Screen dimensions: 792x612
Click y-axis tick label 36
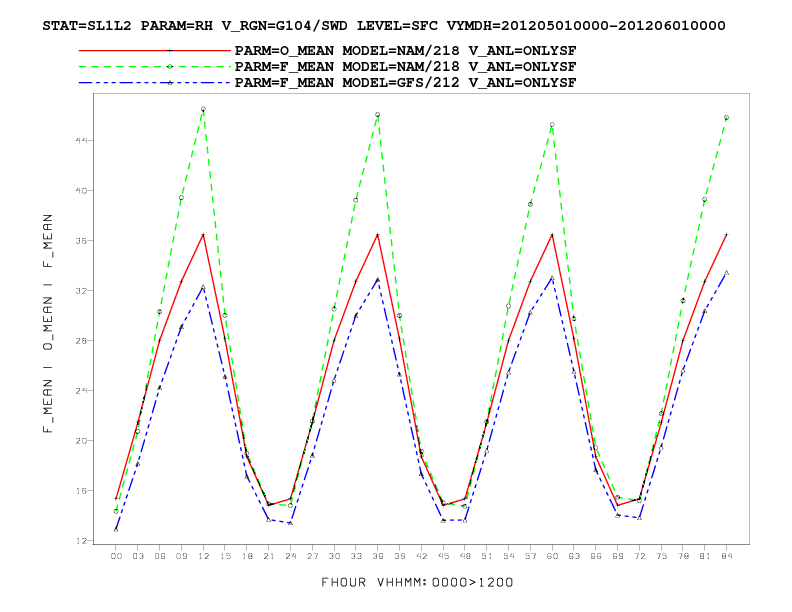81,240
